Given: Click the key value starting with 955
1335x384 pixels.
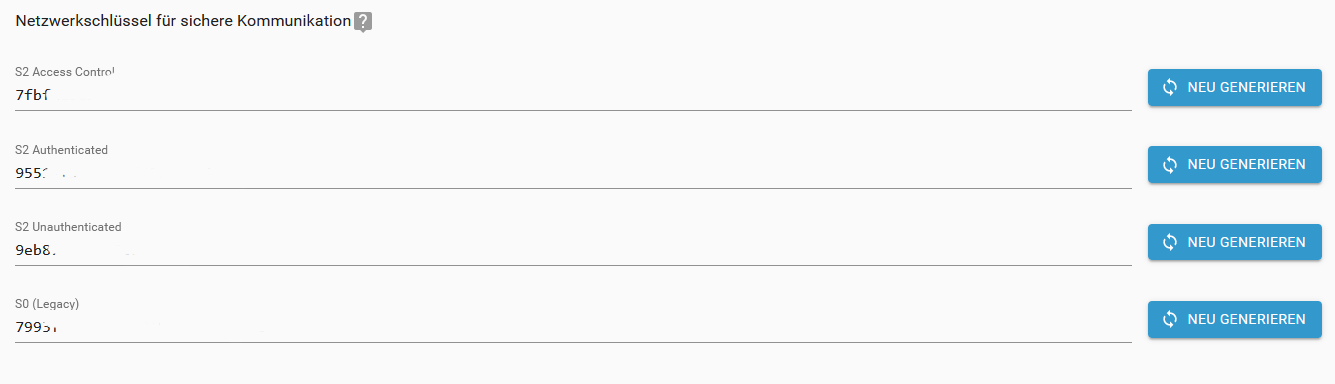Looking at the screenshot, I should [33, 172].
